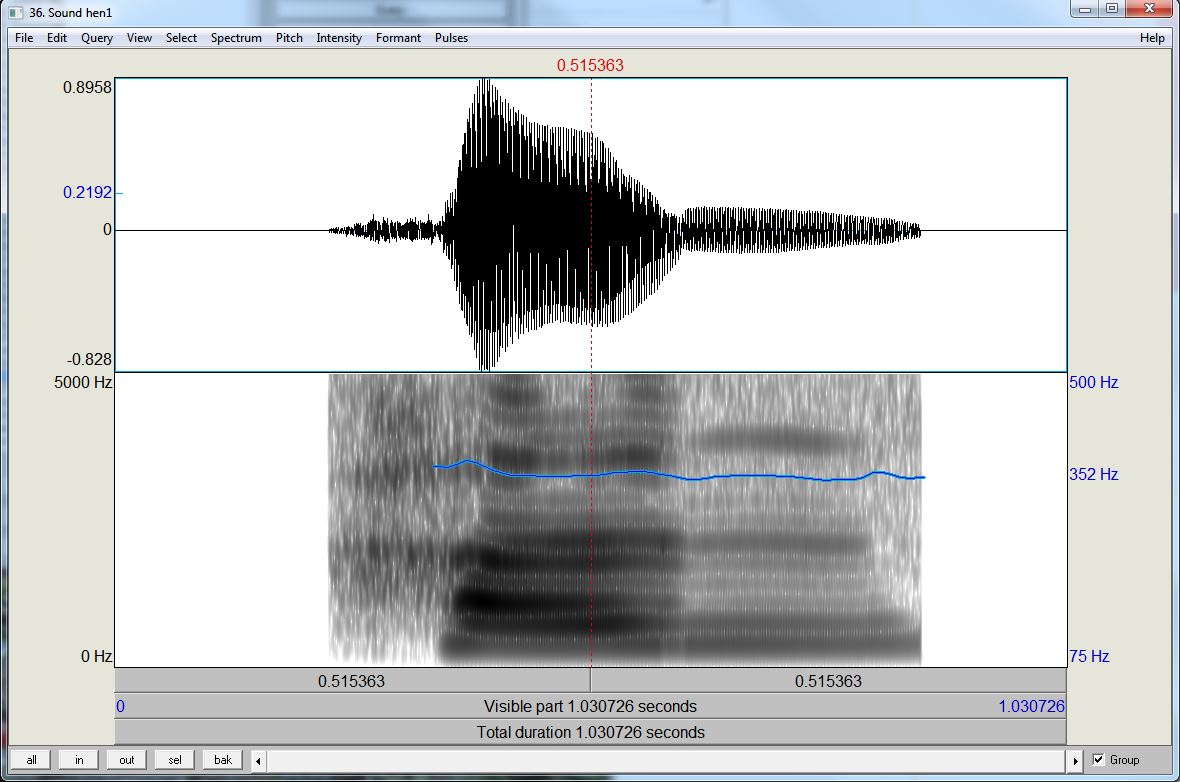
Task: Close the Sound hen1 window
Action: [1149, 10]
